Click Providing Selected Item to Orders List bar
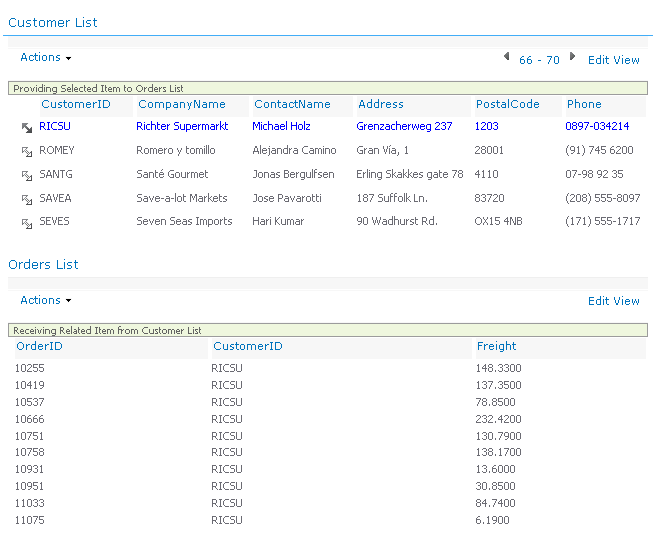The width and height of the screenshot is (659, 545). point(328,88)
